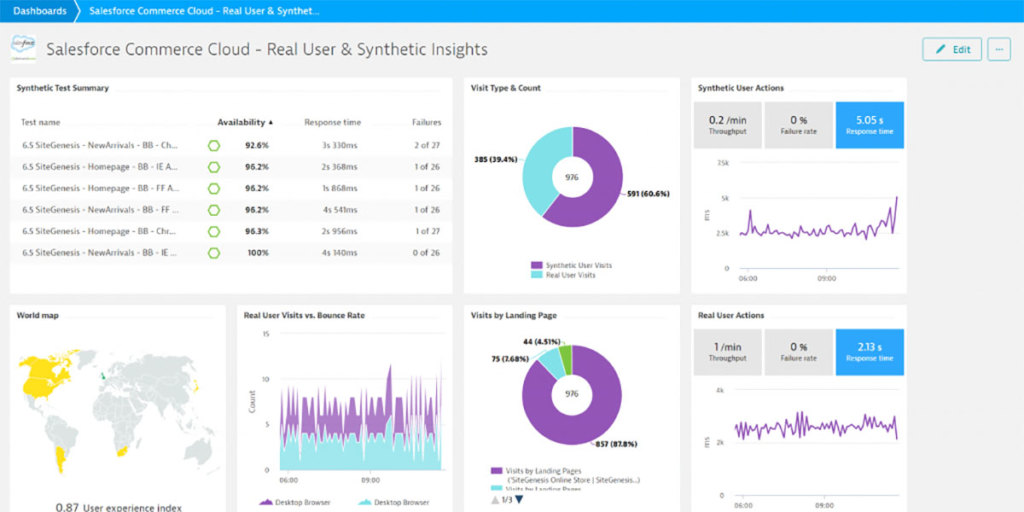Open the more options ellipsis button
Viewport: 1024px width, 512px height.
pyautogui.click(x=999, y=49)
